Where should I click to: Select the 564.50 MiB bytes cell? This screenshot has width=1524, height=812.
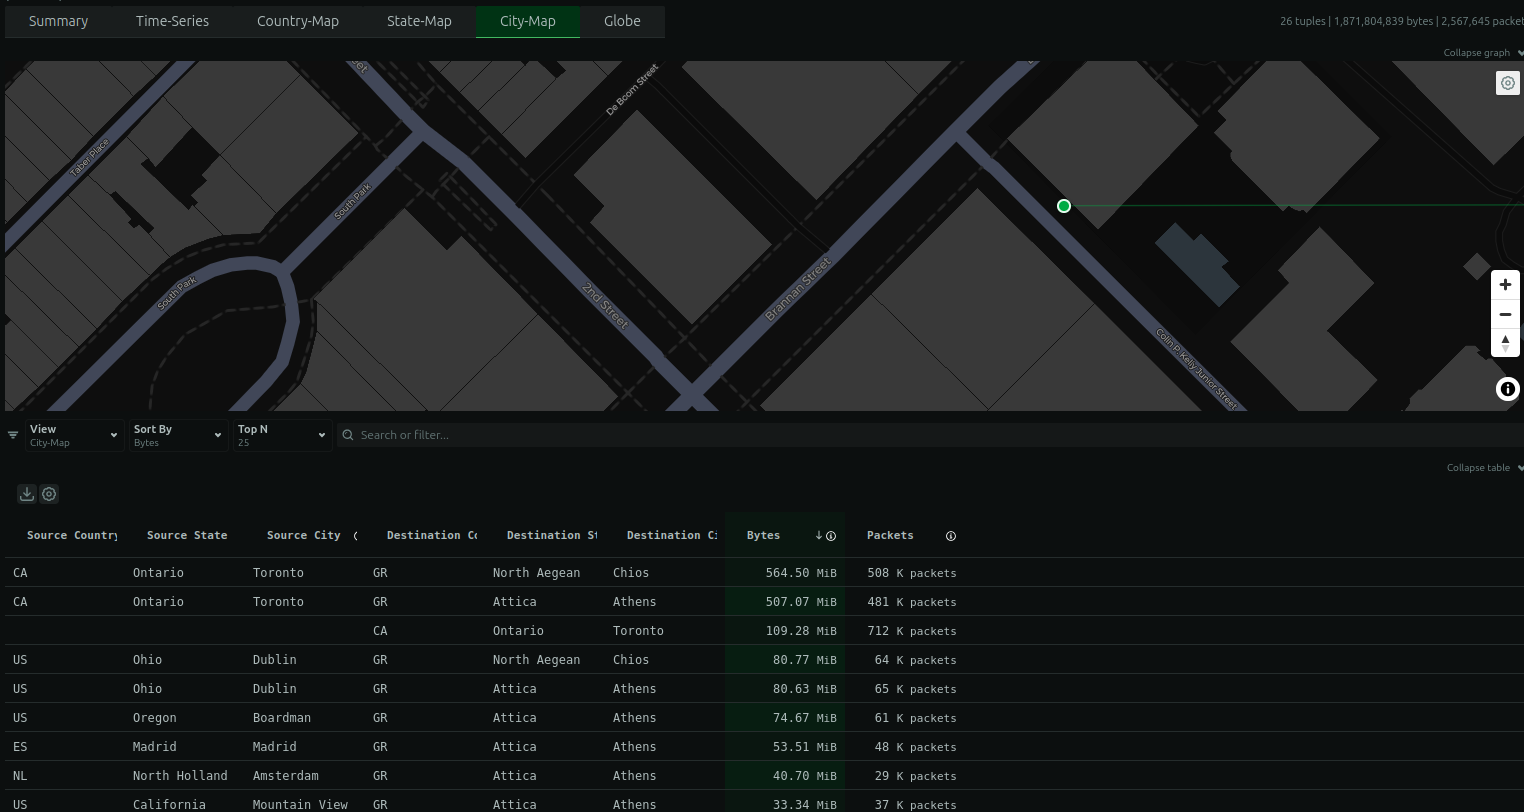(785, 573)
